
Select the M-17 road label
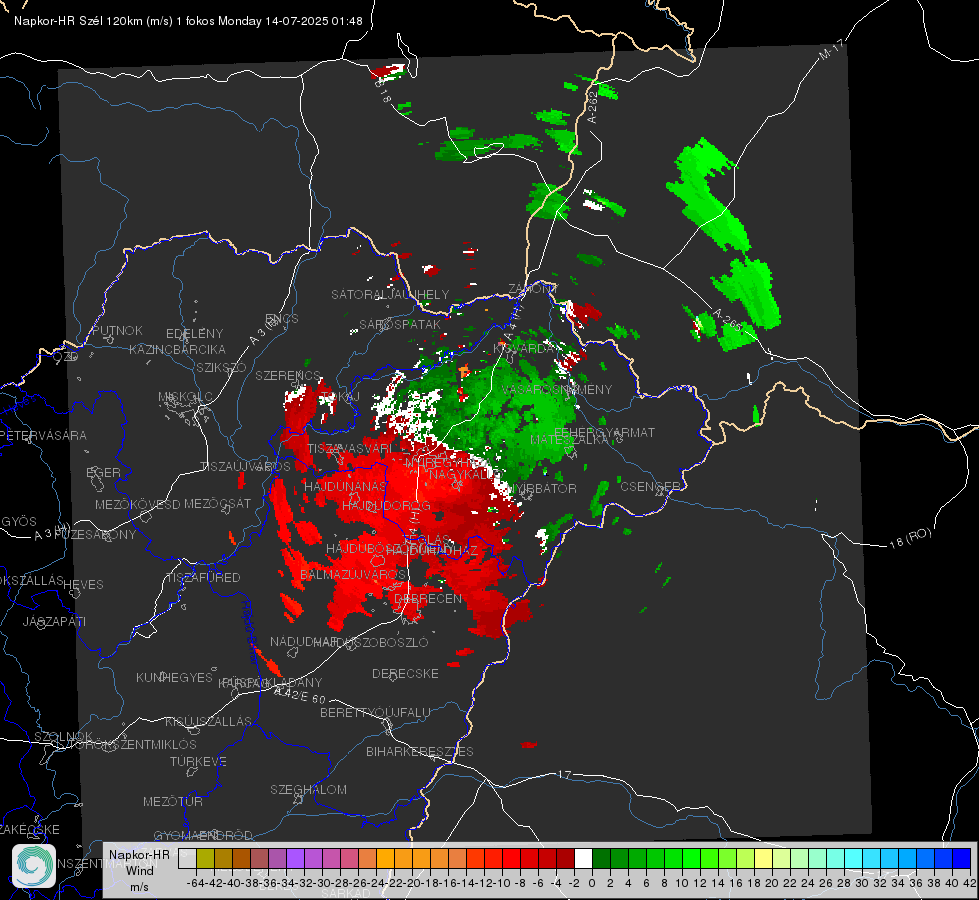pos(832,49)
